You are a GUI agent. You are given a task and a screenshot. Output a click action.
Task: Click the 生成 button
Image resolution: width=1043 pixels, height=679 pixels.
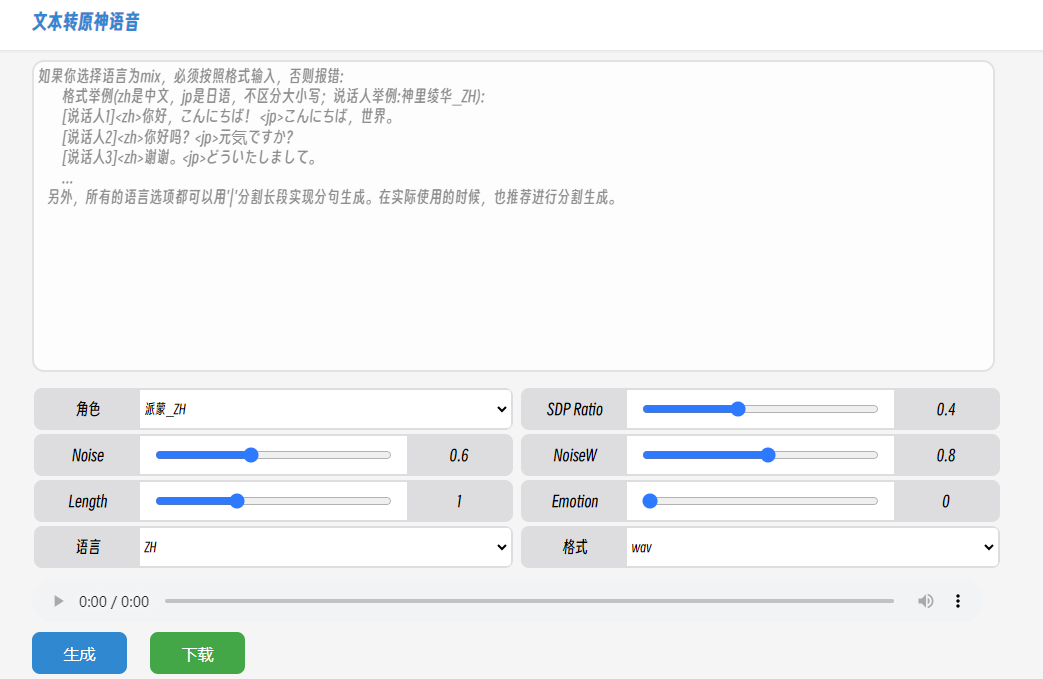79,653
